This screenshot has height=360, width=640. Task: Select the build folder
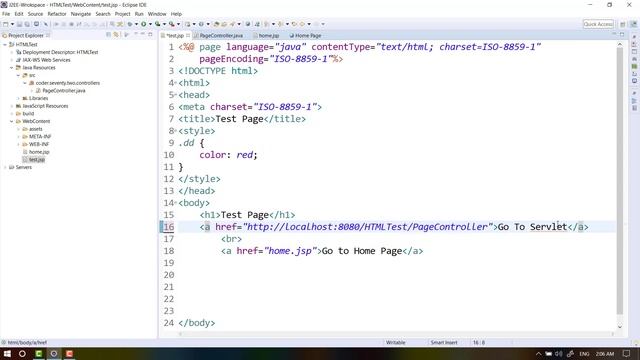(x=28, y=114)
